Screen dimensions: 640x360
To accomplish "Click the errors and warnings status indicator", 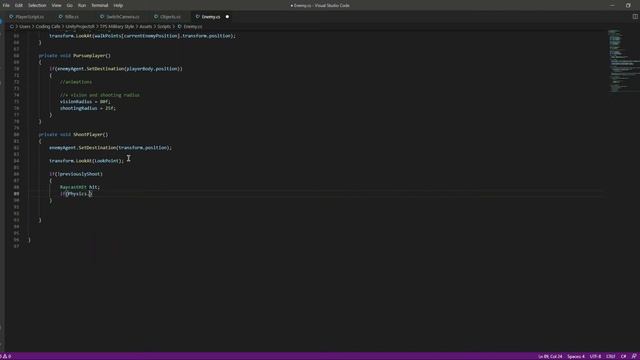I will 6,356.
